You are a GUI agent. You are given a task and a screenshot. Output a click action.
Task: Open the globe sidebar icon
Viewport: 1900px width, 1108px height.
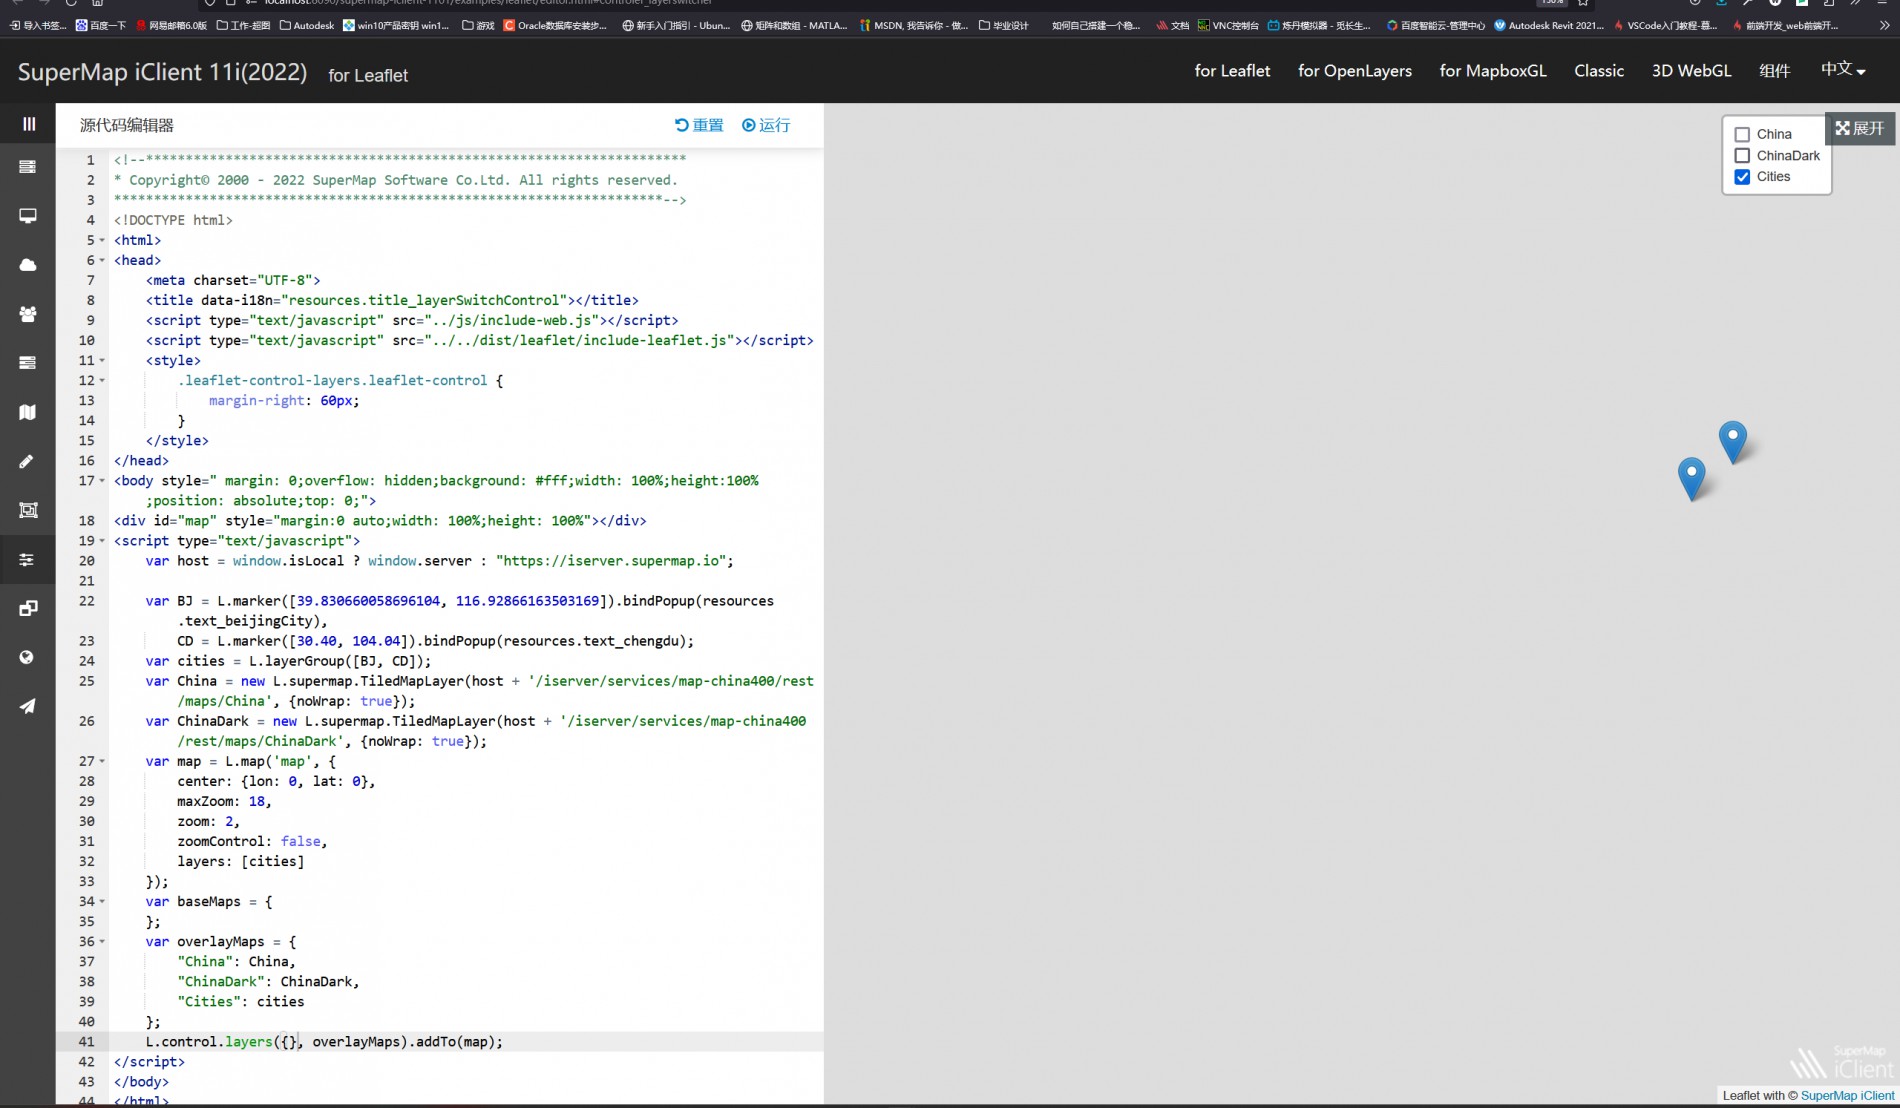28,657
